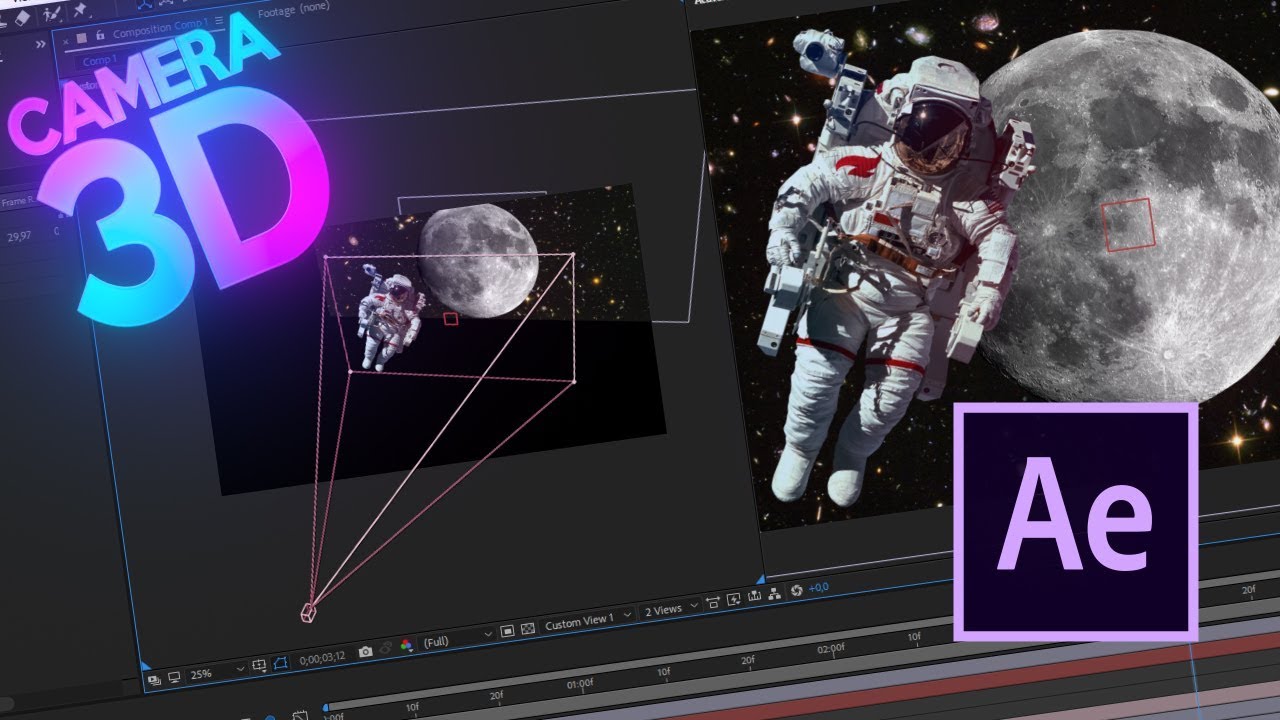Viewport: 1280px width, 720px height.
Task: Open the comp flowchart icon
Action: click(774, 593)
